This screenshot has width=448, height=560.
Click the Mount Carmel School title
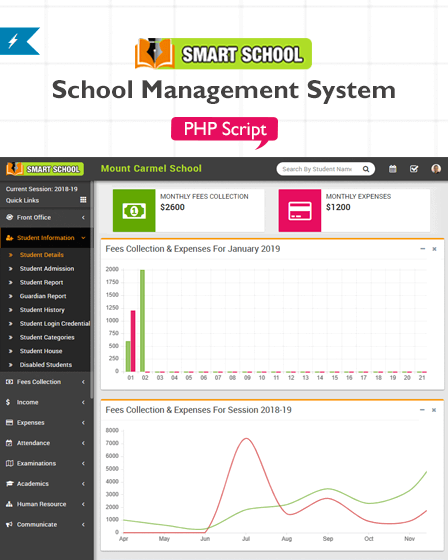(151, 169)
